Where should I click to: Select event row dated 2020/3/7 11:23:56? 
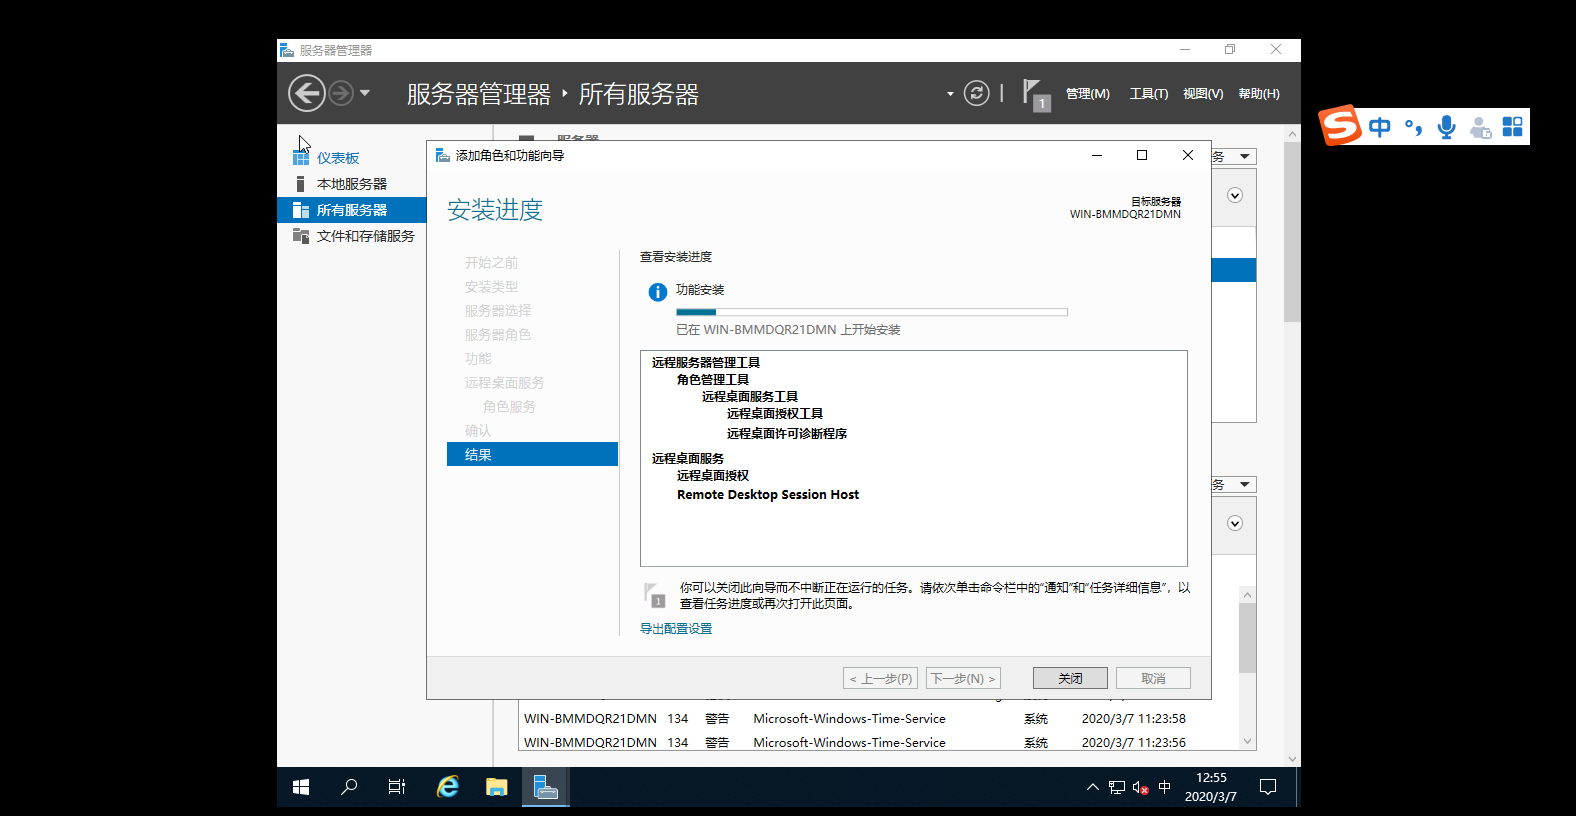[x=880, y=742]
